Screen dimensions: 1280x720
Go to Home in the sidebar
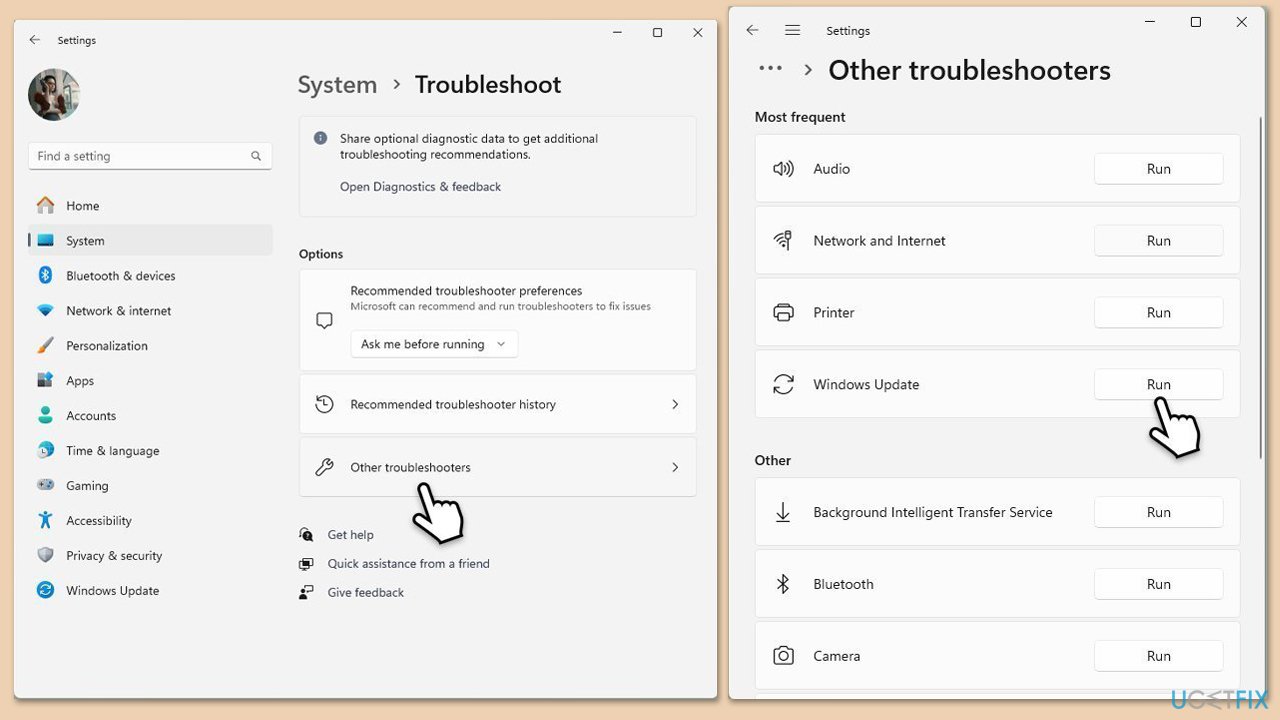150,206
